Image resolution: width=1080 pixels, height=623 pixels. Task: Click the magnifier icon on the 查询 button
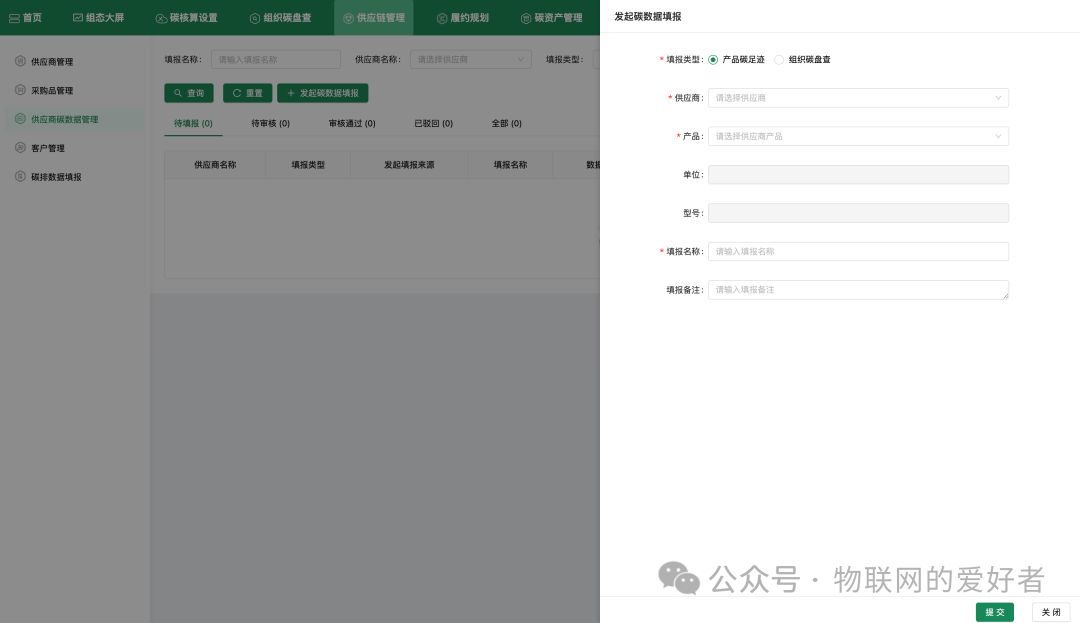coord(176,93)
